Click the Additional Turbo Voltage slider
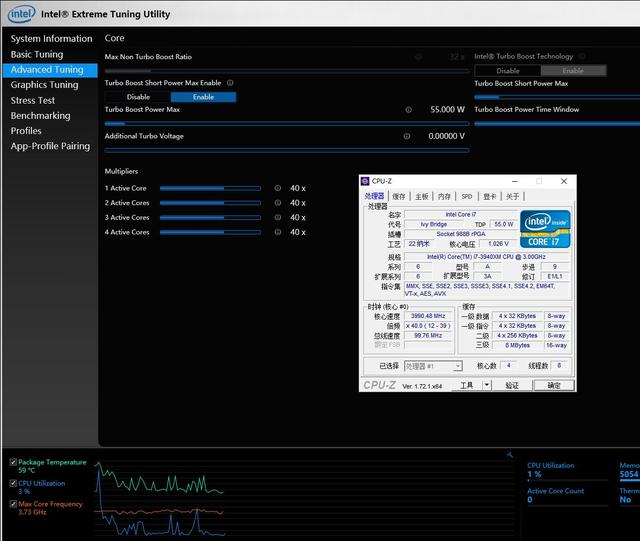The image size is (640, 541). tap(287, 151)
